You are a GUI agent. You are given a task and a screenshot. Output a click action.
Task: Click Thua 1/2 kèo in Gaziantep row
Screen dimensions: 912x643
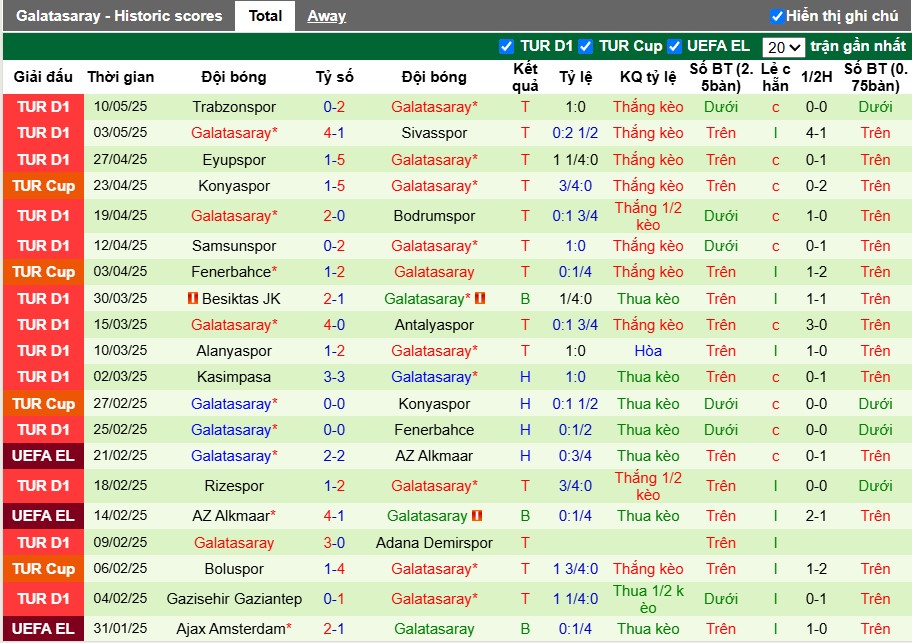click(648, 599)
